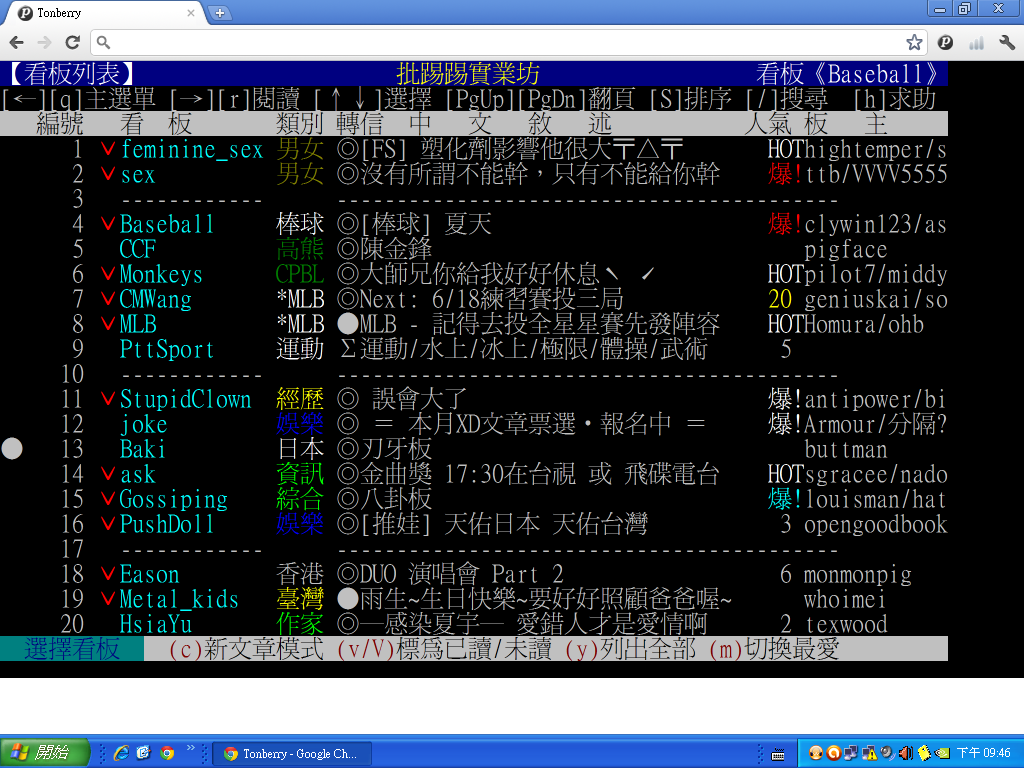Viewport: 1024px width, 768px height.
Task: Click moderator name buttman
Action: click(x=846, y=449)
